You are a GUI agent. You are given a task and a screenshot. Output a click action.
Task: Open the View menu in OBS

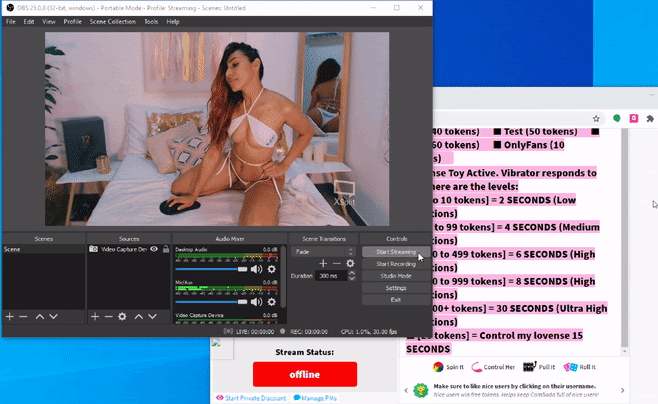49,22
